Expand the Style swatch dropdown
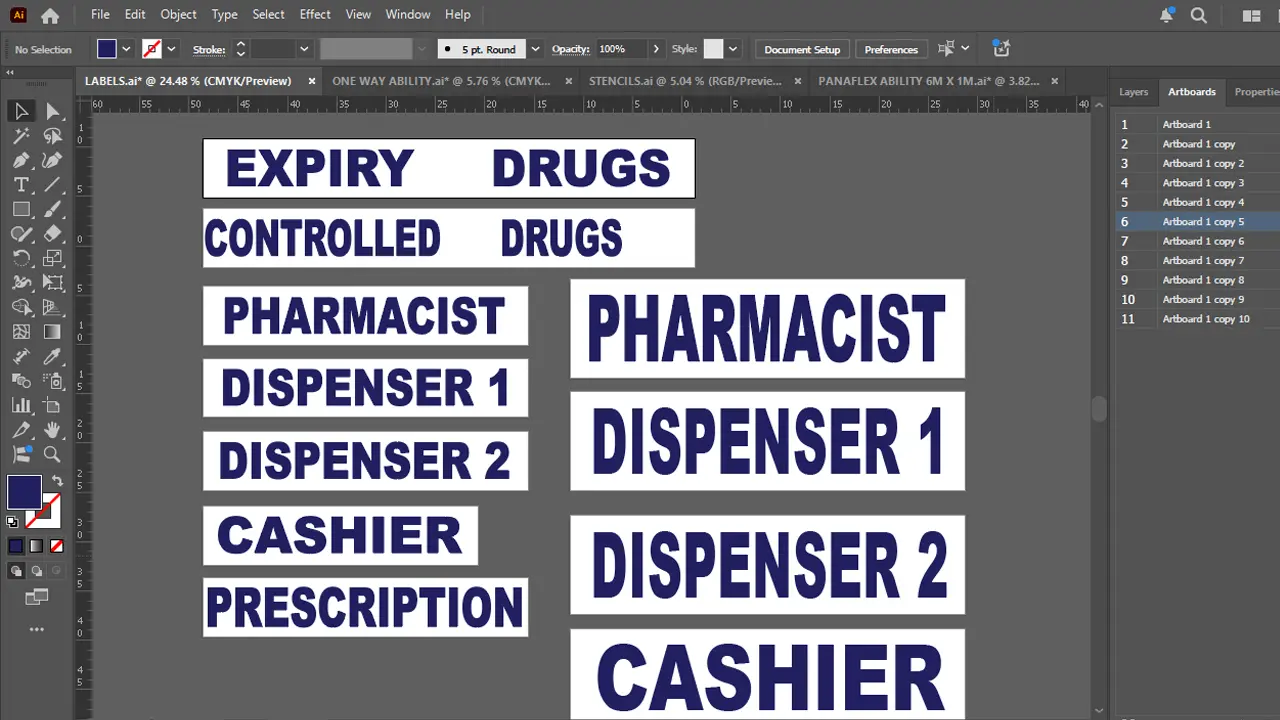This screenshot has height=720, width=1280. (x=733, y=49)
